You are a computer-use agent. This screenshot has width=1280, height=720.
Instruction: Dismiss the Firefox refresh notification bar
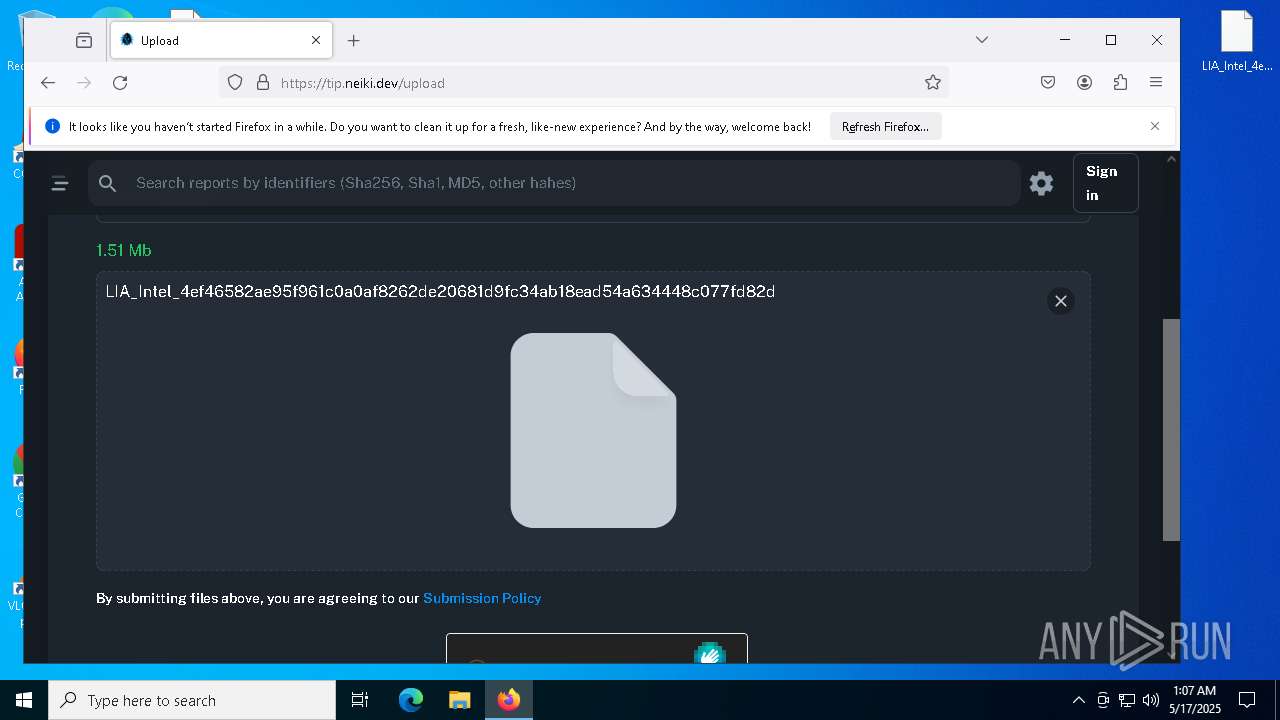(x=1155, y=126)
